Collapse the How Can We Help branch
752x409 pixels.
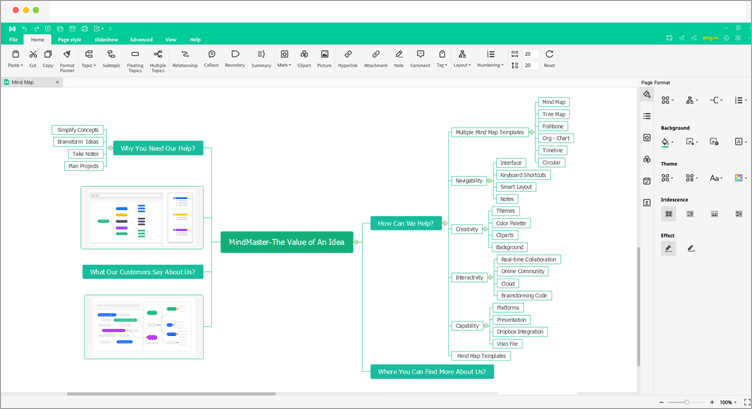[x=445, y=223]
